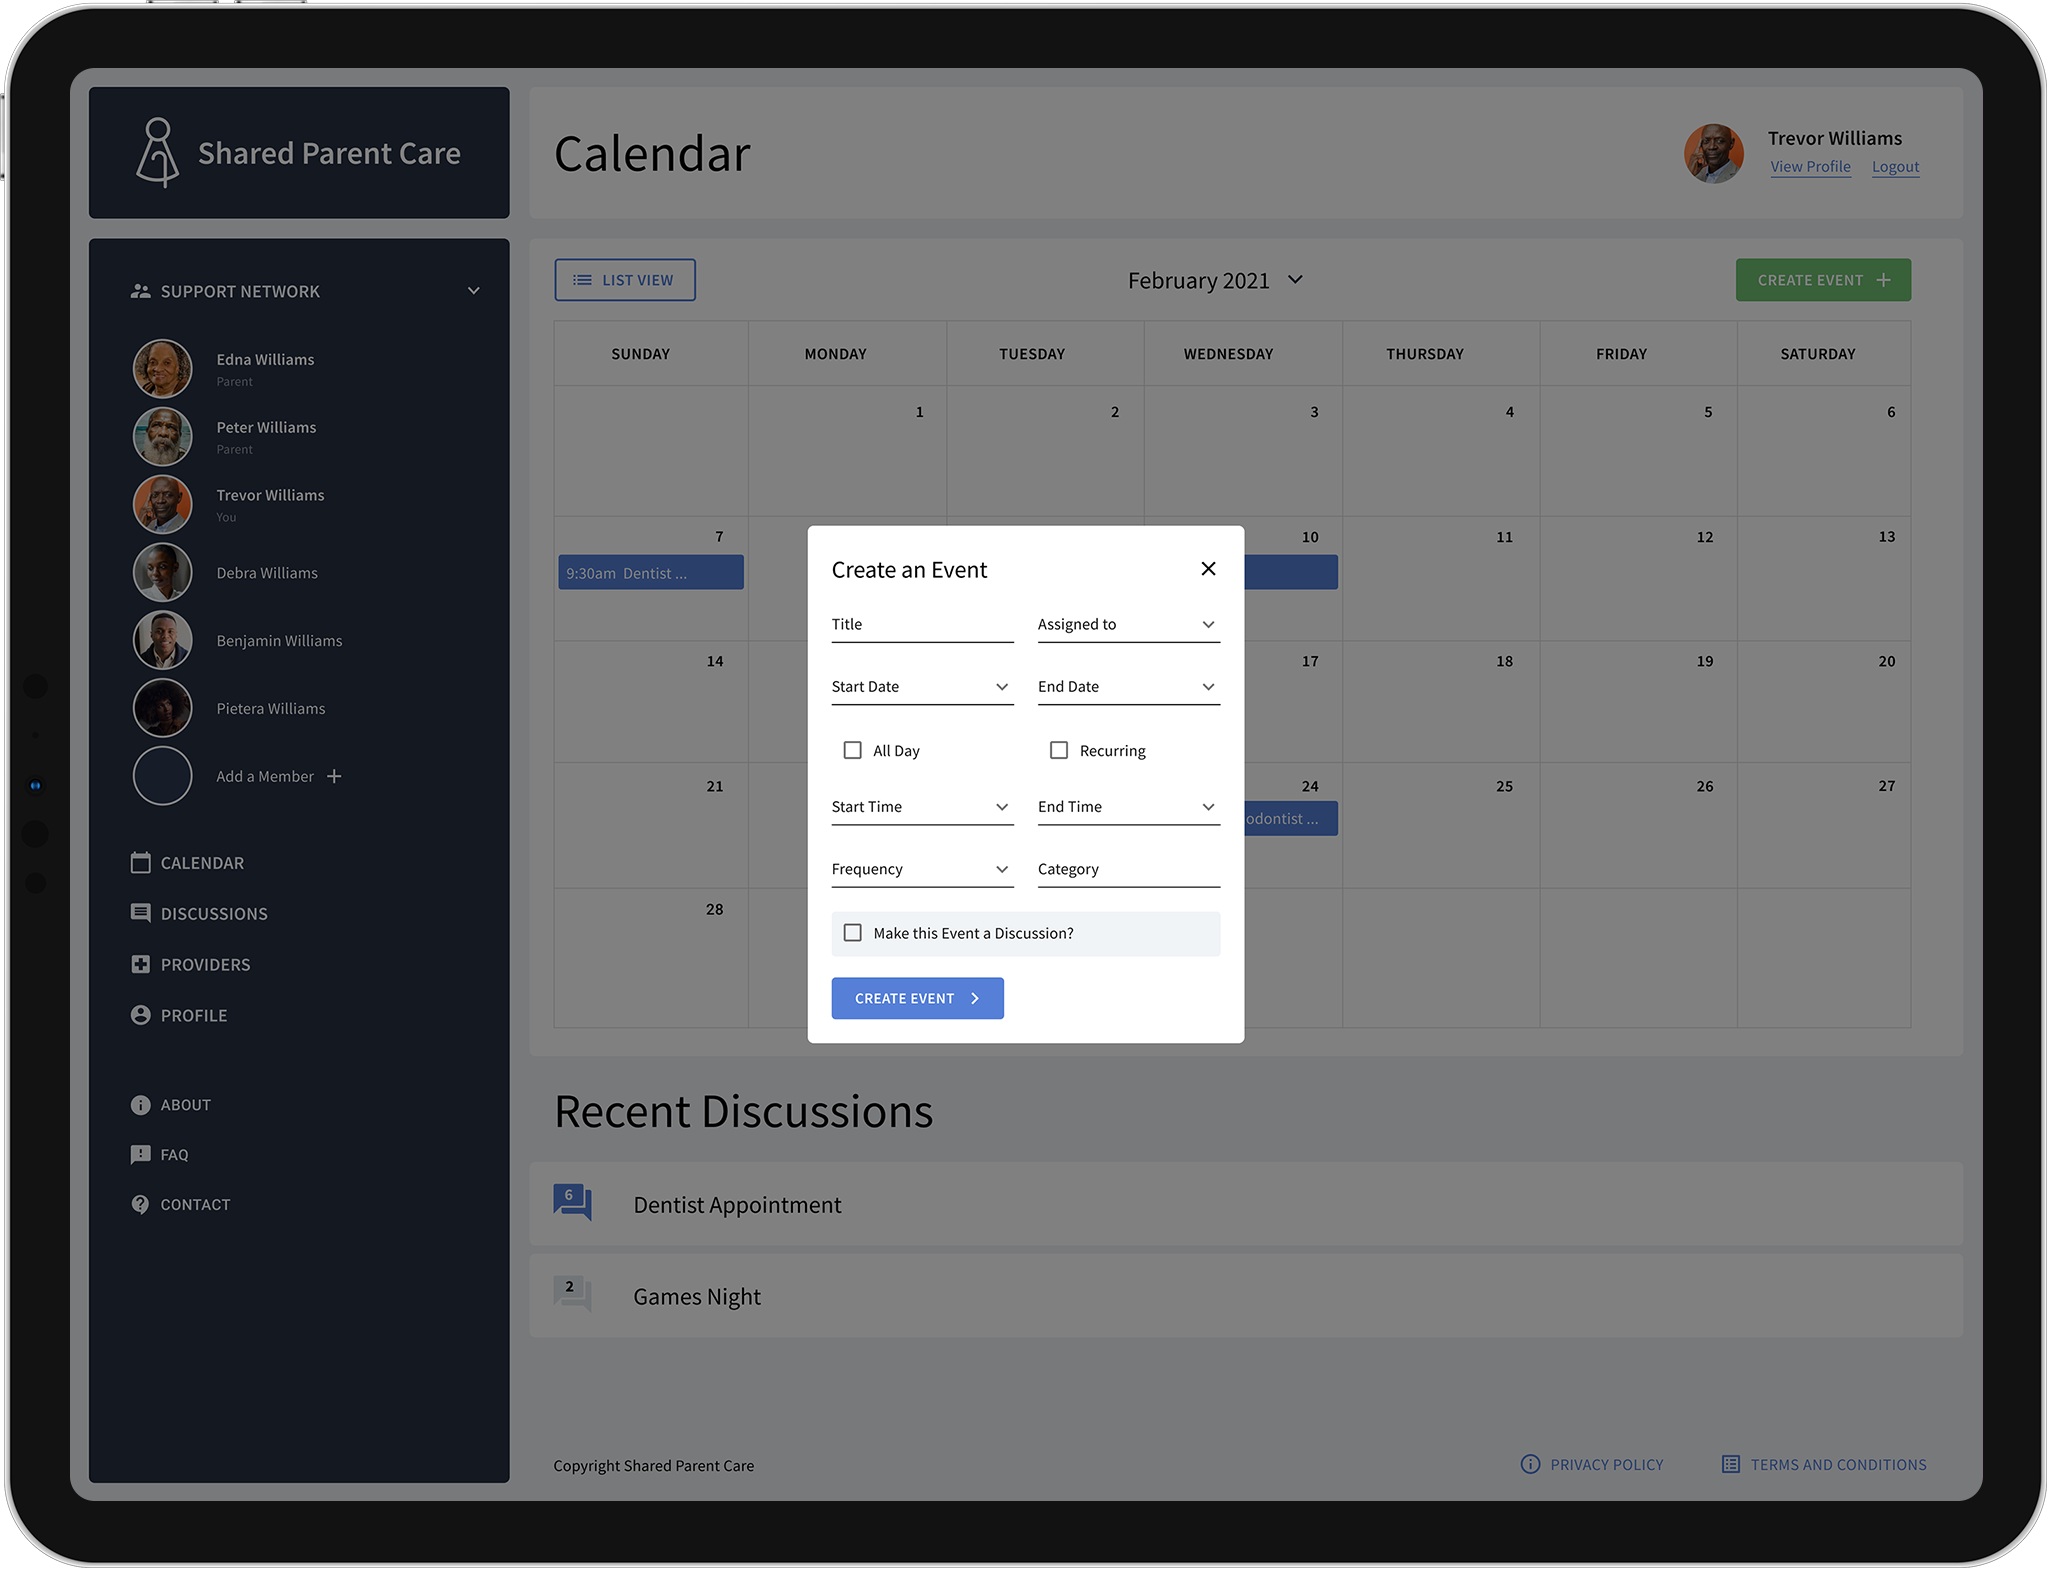This screenshot has width=2048, height=1569.
Task: Click the Support Network collapse icon
Action: [x=475, y=290]
